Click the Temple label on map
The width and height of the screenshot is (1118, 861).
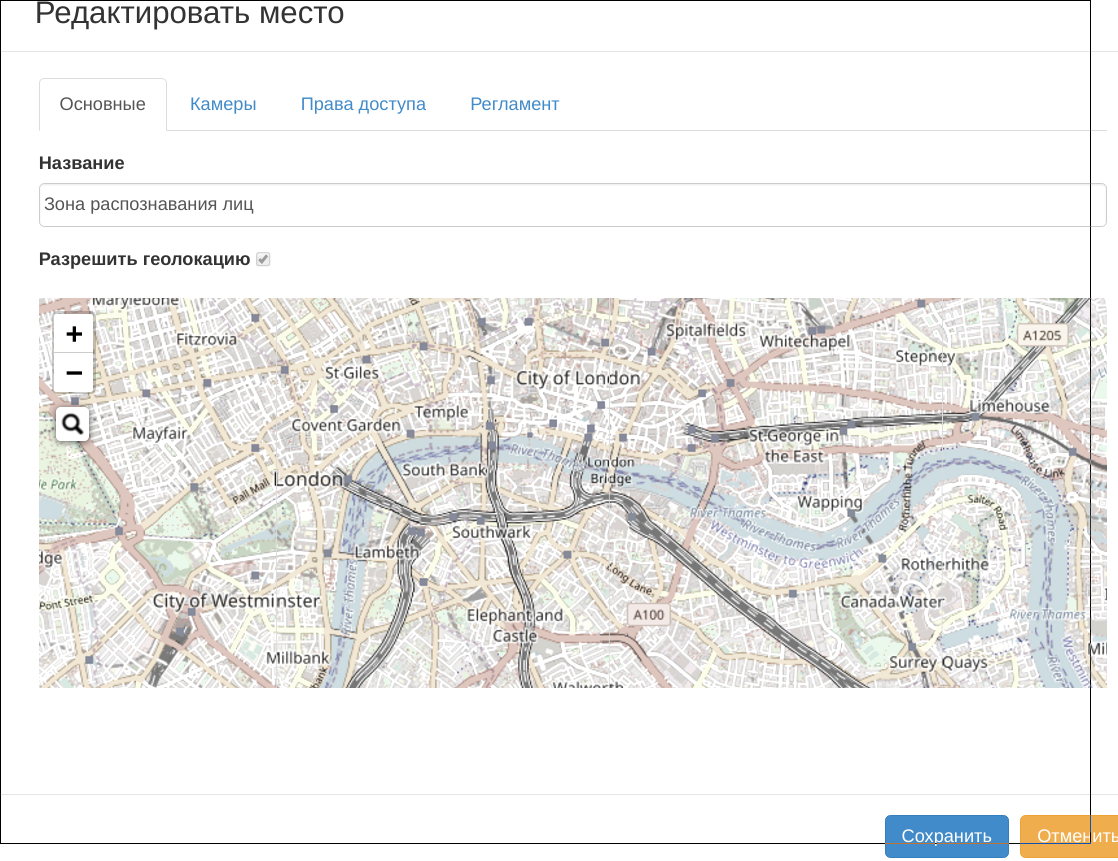coord(441,412)
